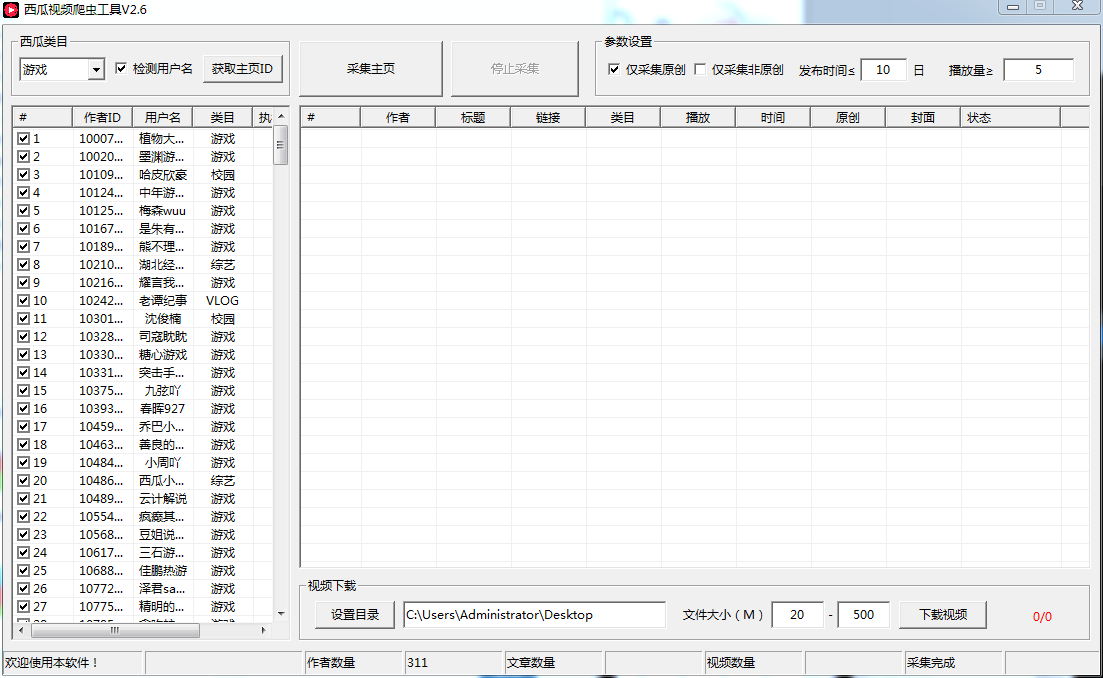Uncheck row 10 老谭纪事 checkbox
Viewport: 1103px width, 678px height.
23,301
